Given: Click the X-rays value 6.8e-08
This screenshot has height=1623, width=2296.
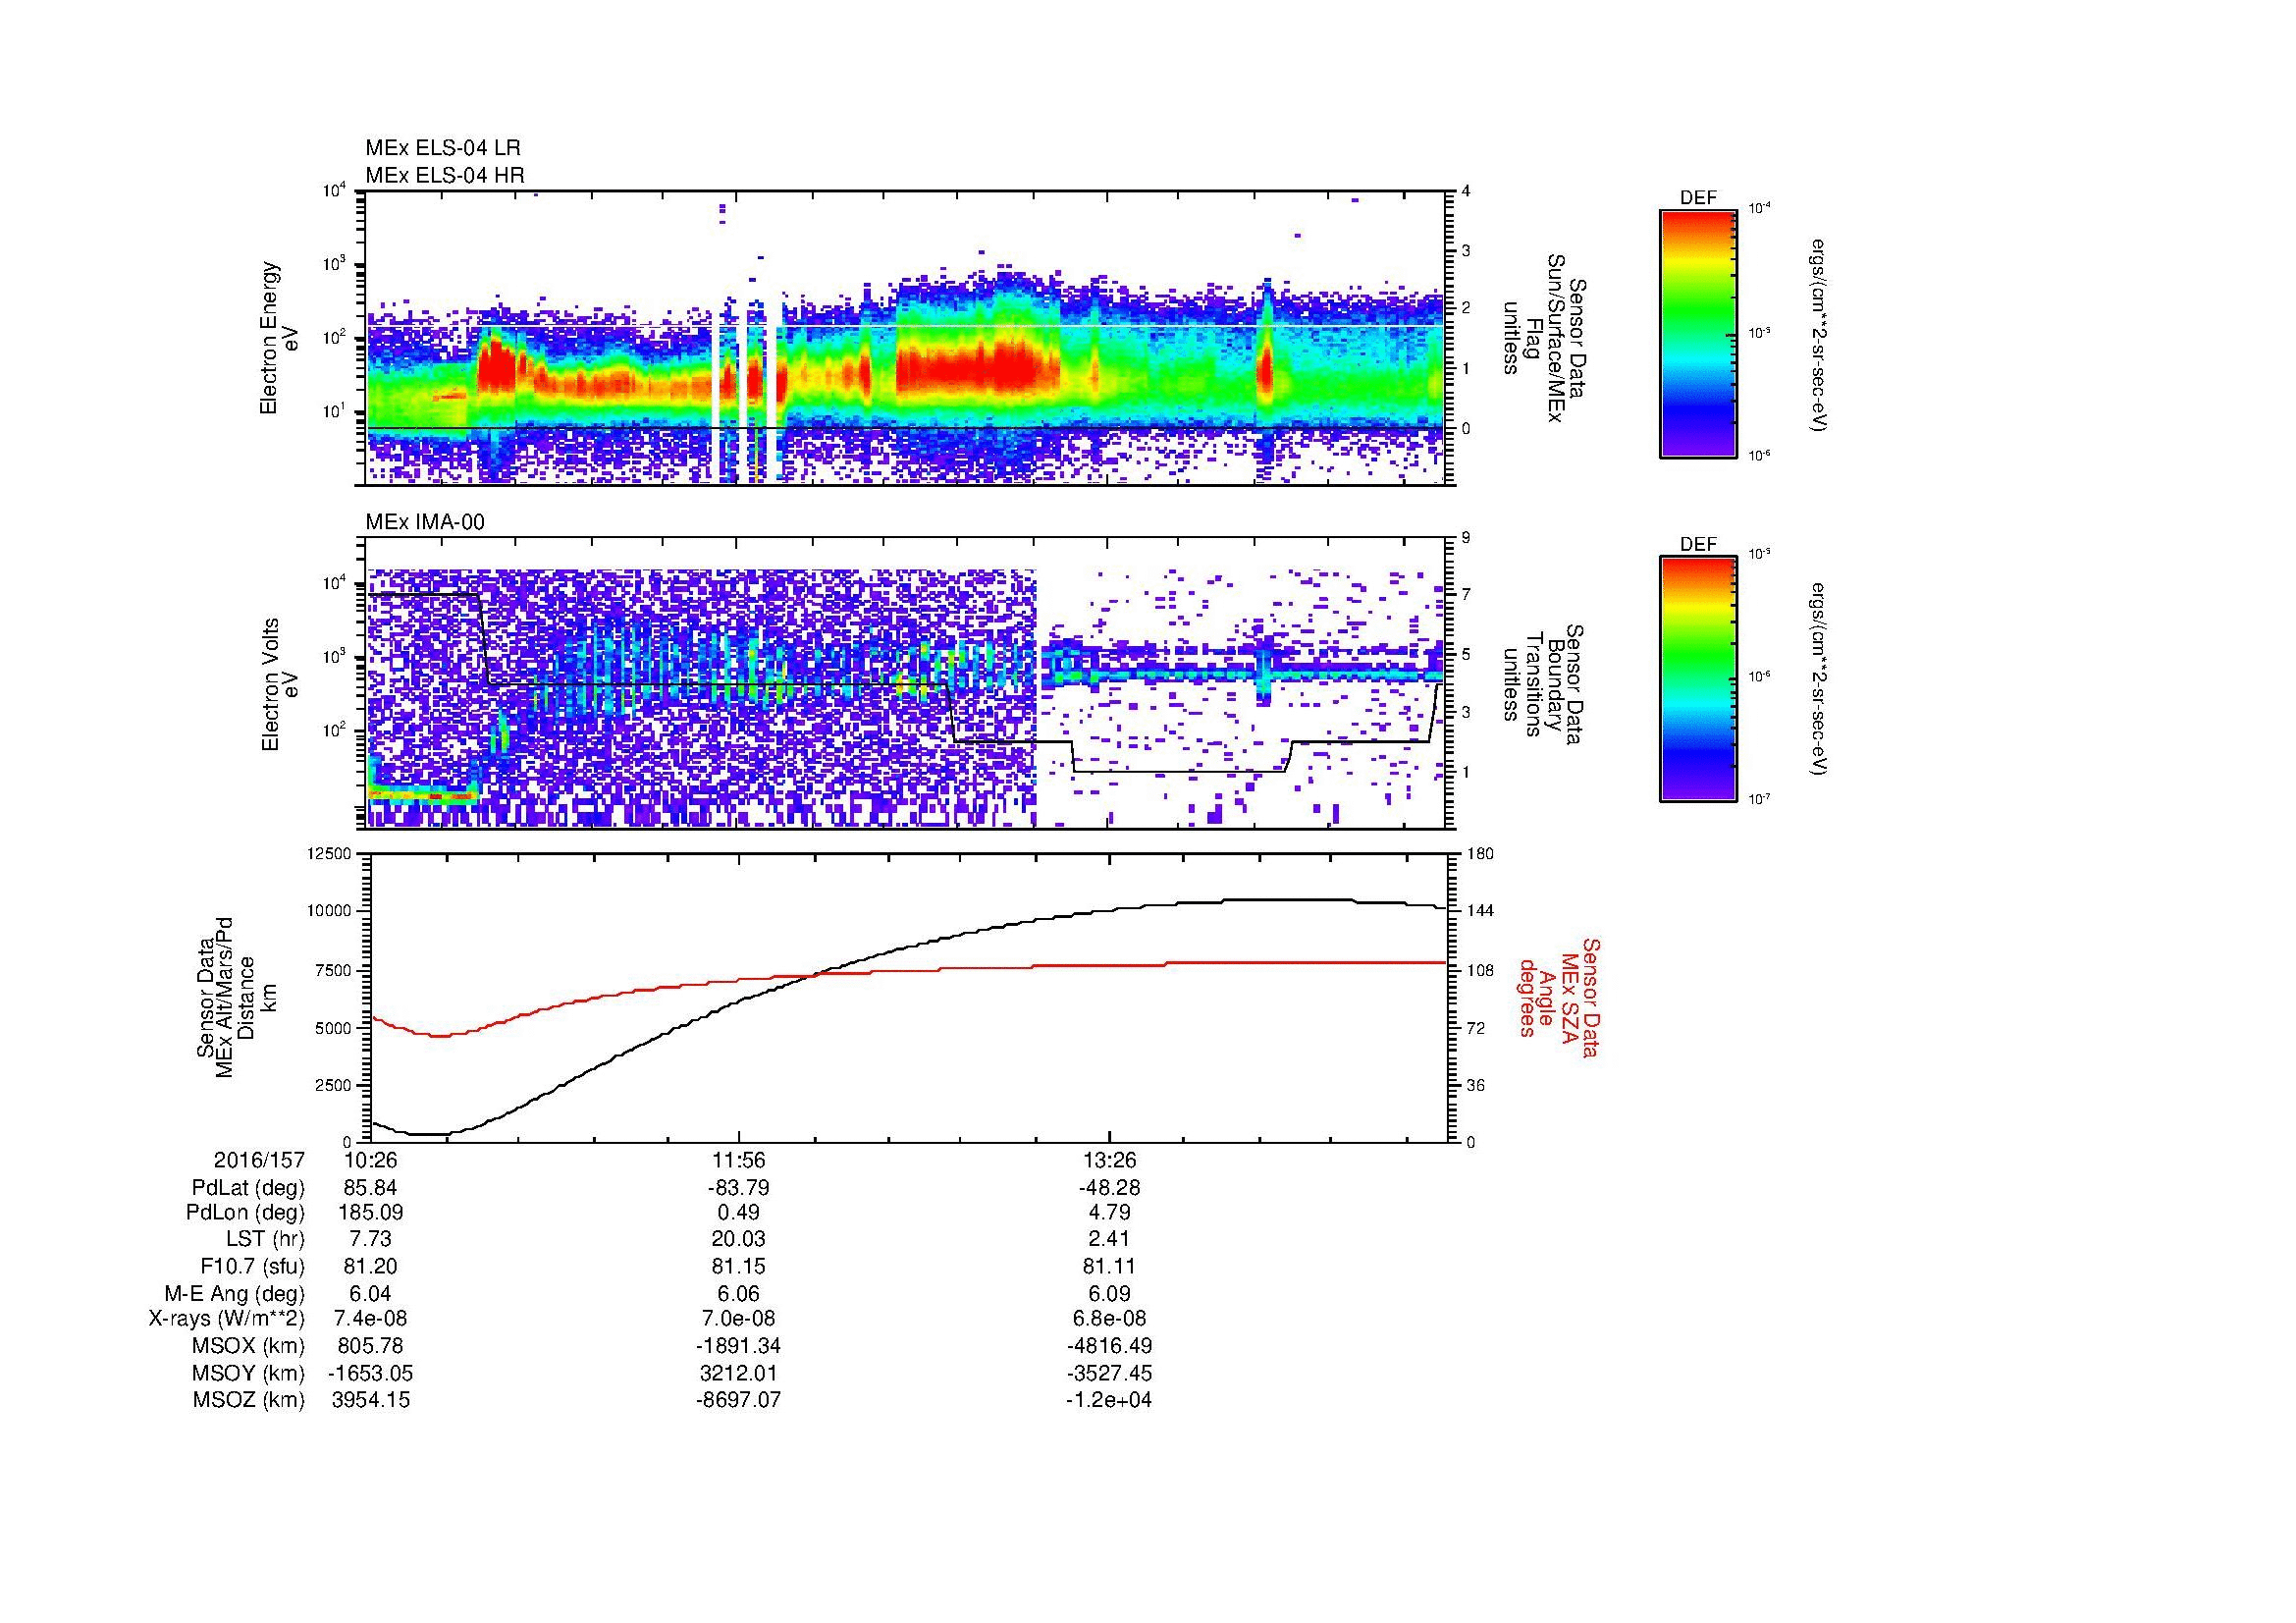Looking at the screenshot, I should (1109, 1319).
